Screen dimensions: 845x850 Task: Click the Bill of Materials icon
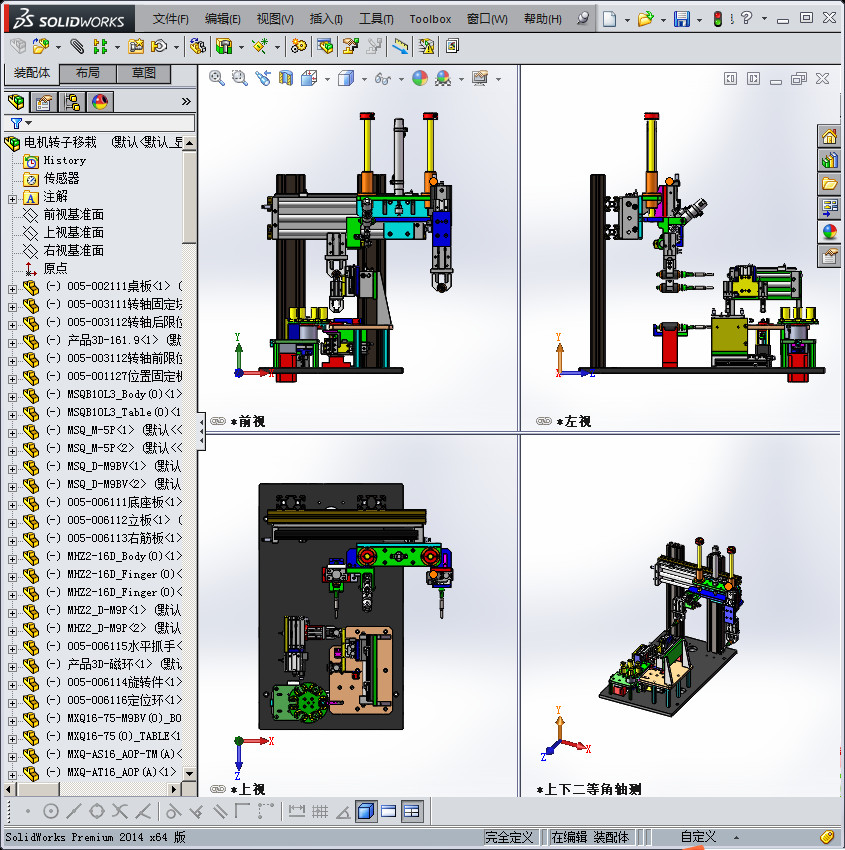(x=325, y=47)
